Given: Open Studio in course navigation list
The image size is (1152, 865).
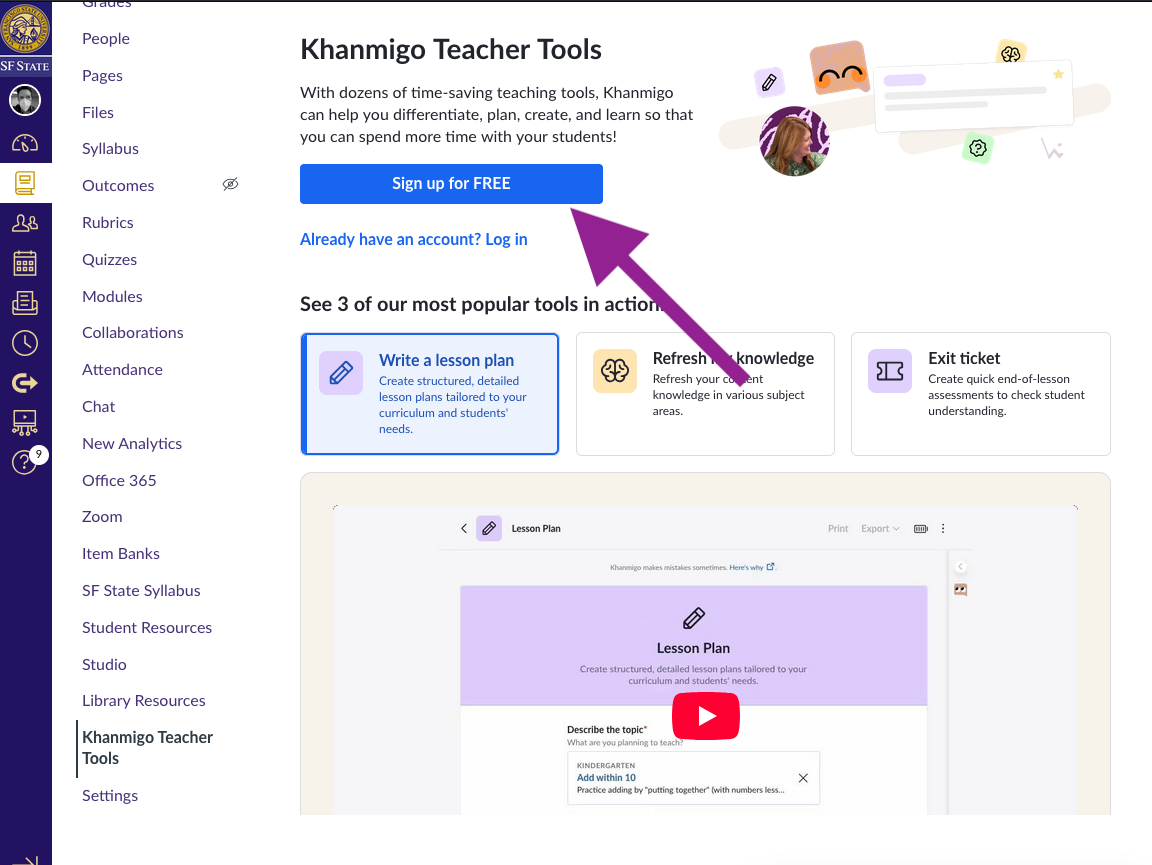Looking at the screenshot, I should click(104, 664).
